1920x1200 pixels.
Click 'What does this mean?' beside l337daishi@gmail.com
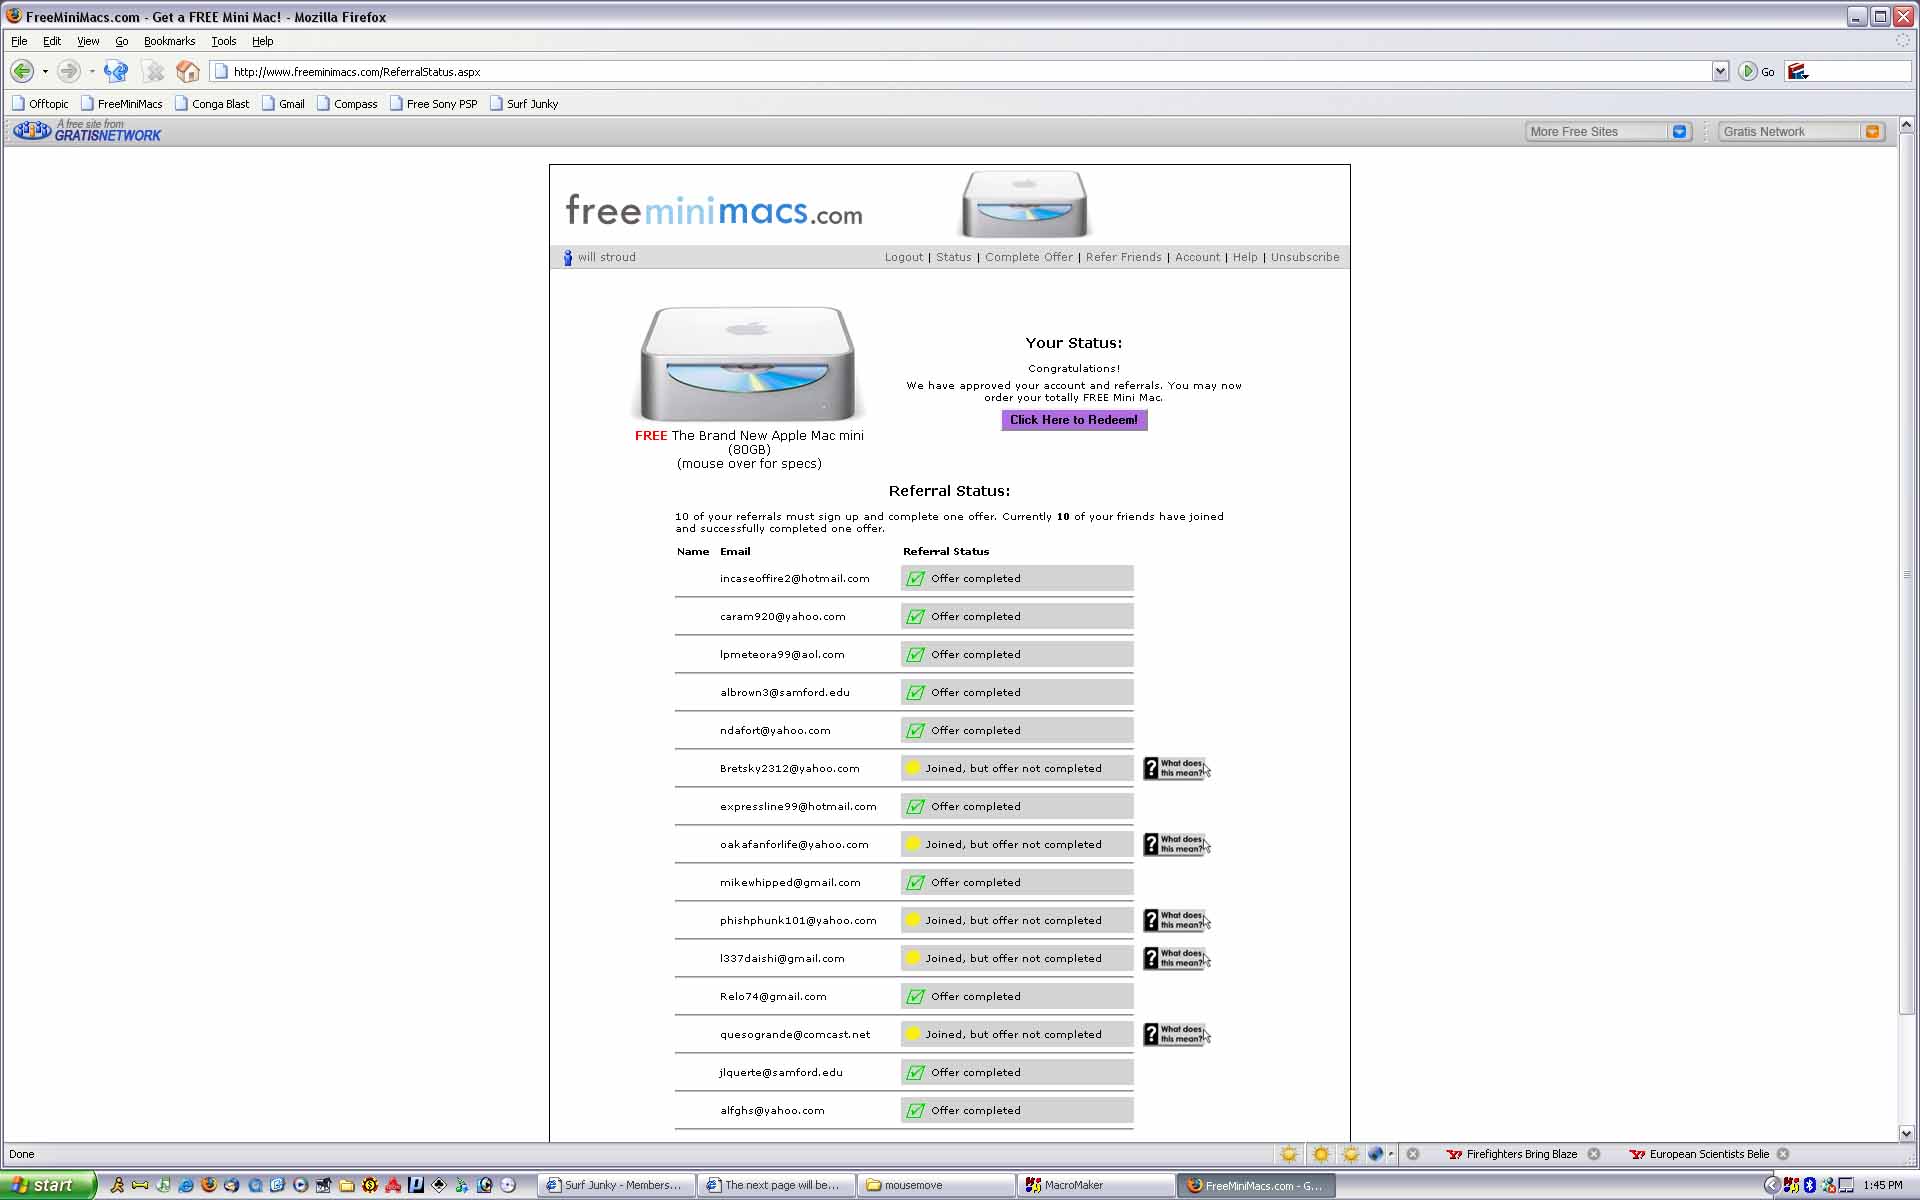pos(1176,958)
